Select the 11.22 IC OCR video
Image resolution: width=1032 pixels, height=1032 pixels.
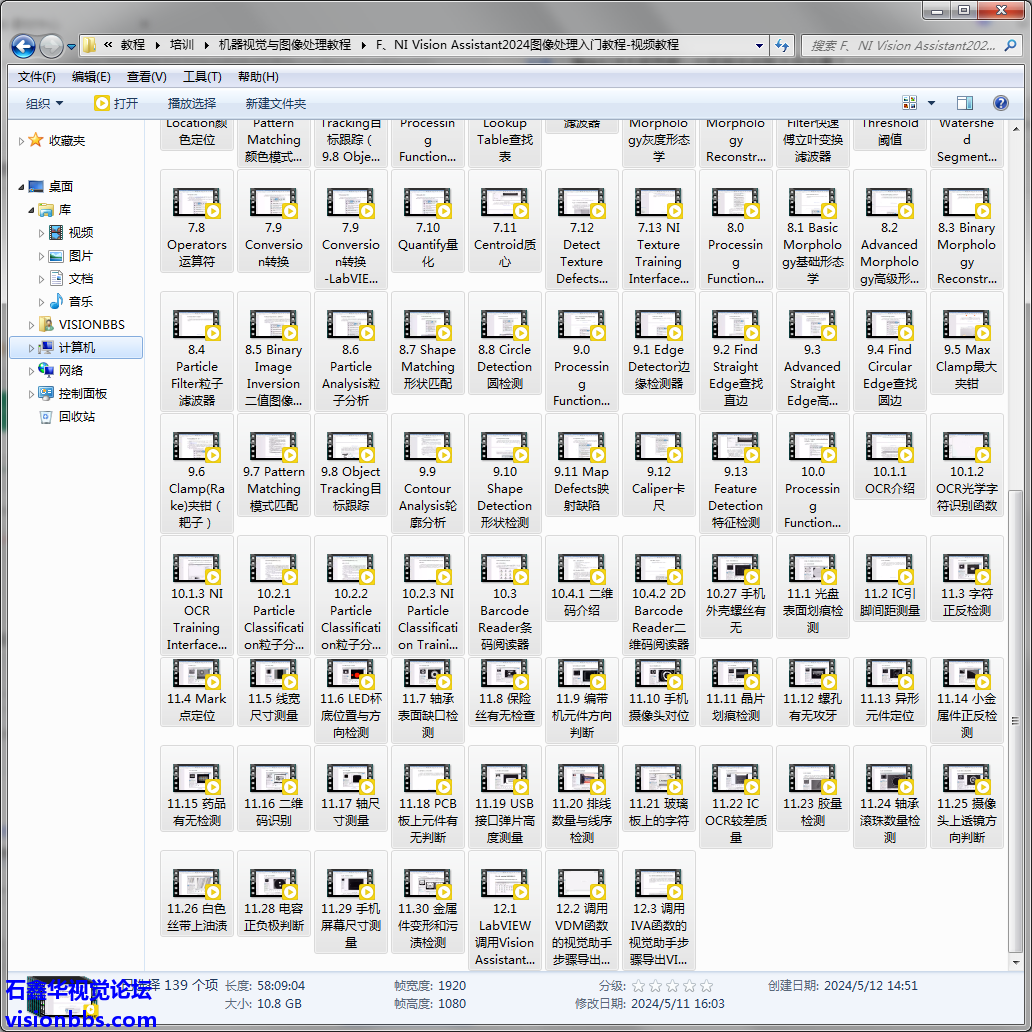(736, 796)
